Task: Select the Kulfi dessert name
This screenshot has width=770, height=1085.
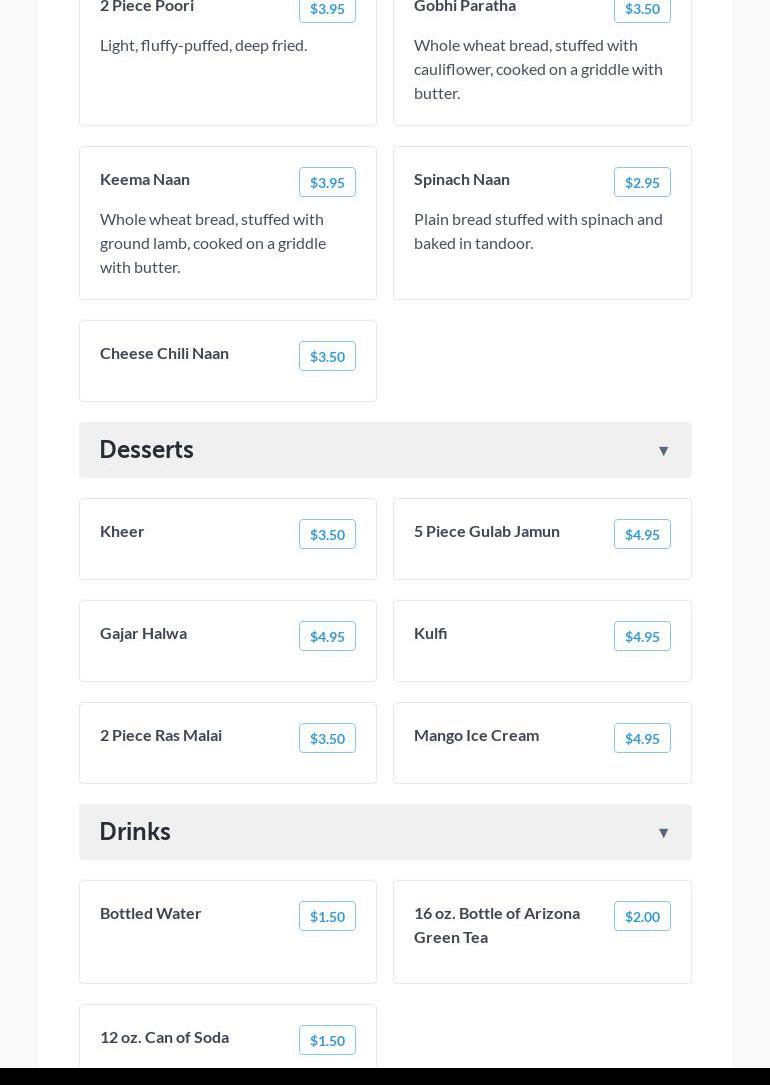Action: [430, 633]
